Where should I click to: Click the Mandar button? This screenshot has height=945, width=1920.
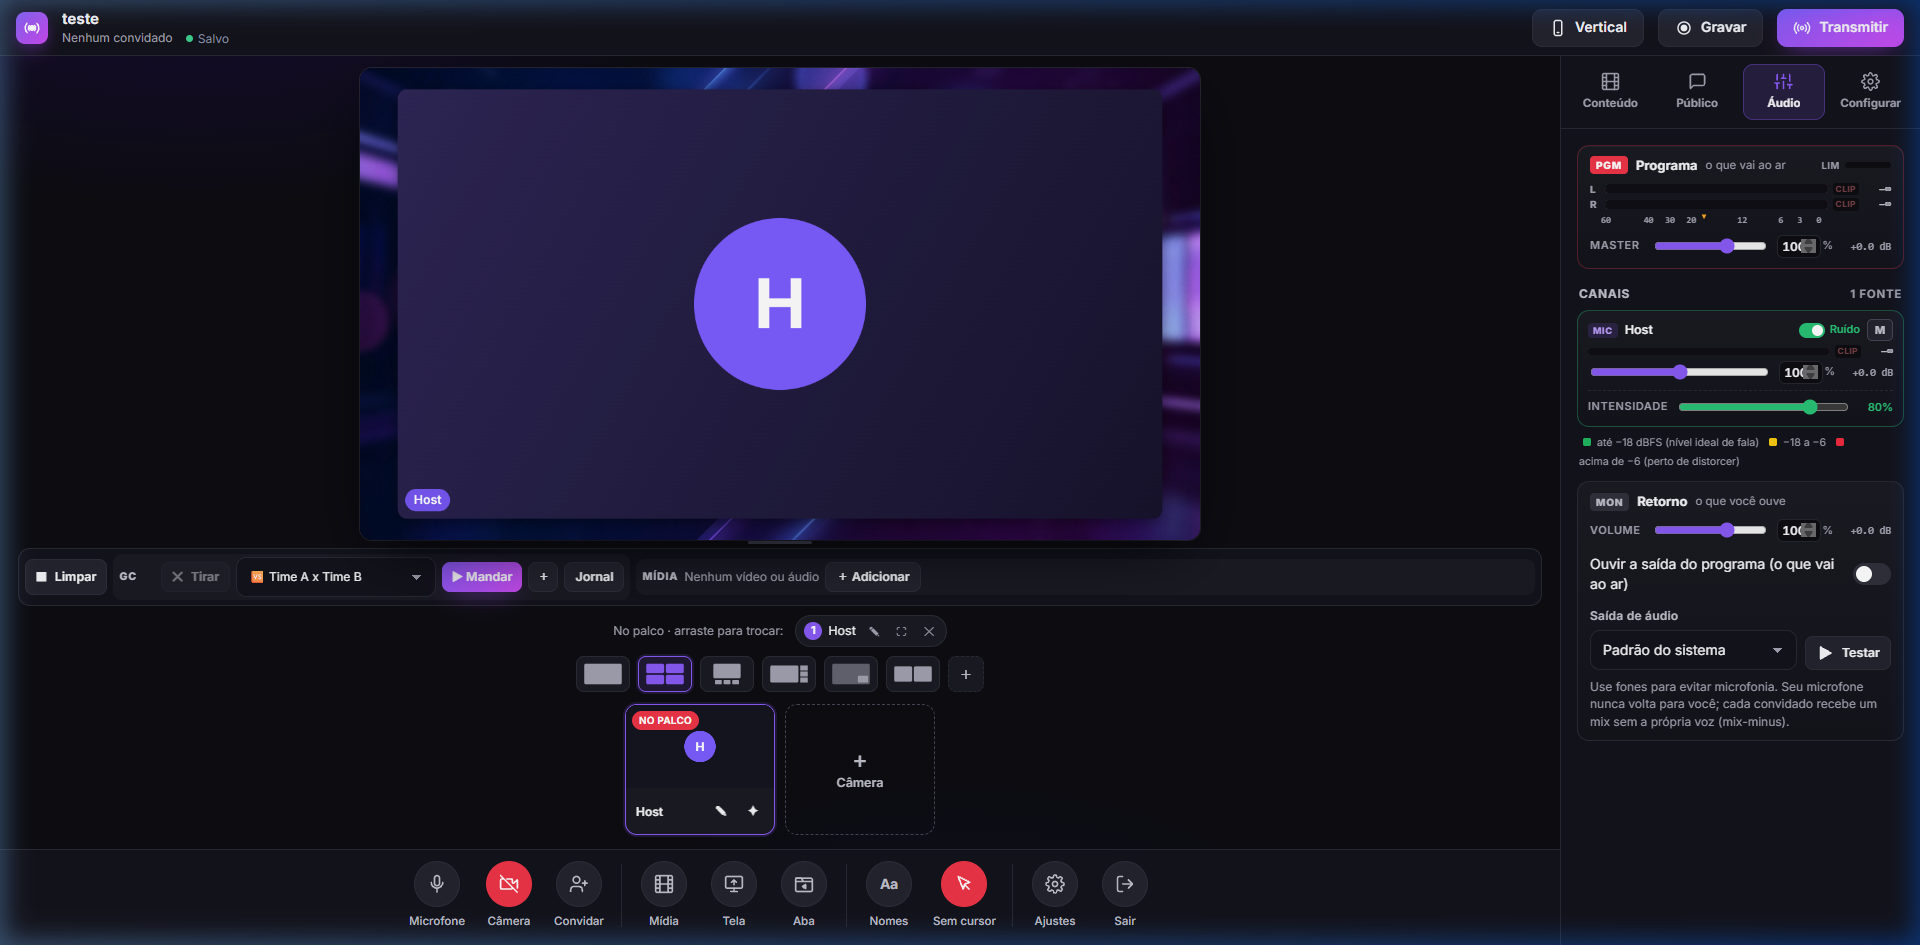coord(482,577)
